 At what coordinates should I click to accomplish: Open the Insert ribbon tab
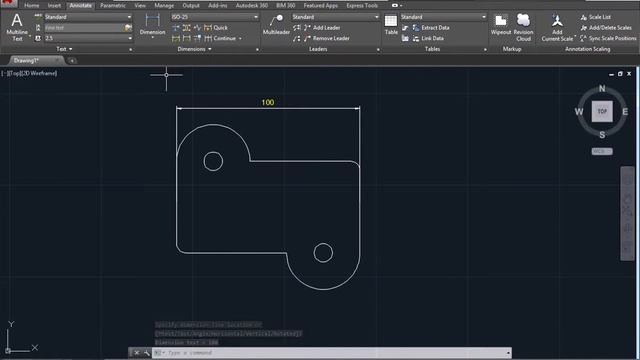[54, 6]
